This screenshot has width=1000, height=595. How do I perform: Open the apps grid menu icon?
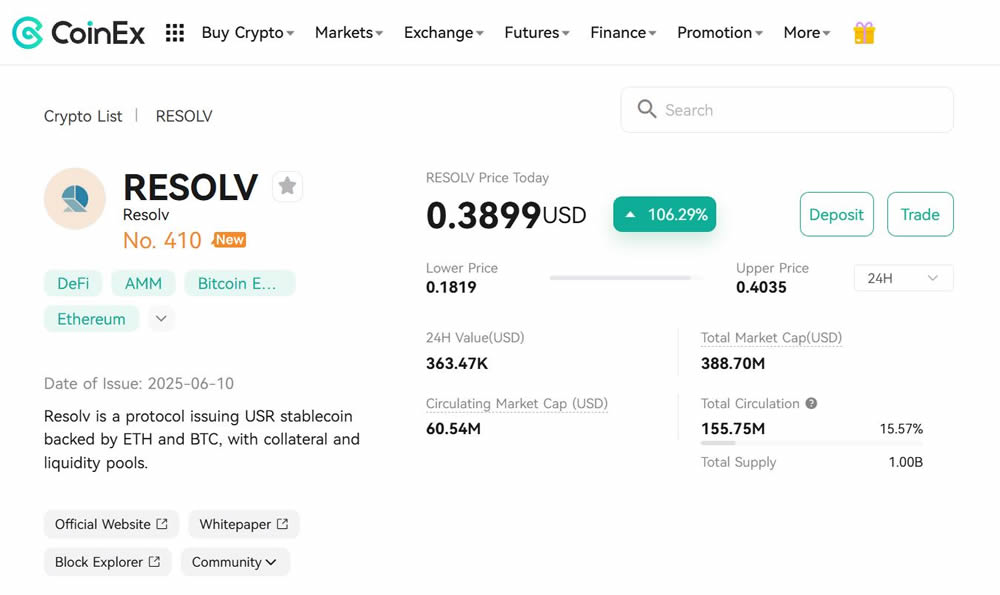click(175, 33)
